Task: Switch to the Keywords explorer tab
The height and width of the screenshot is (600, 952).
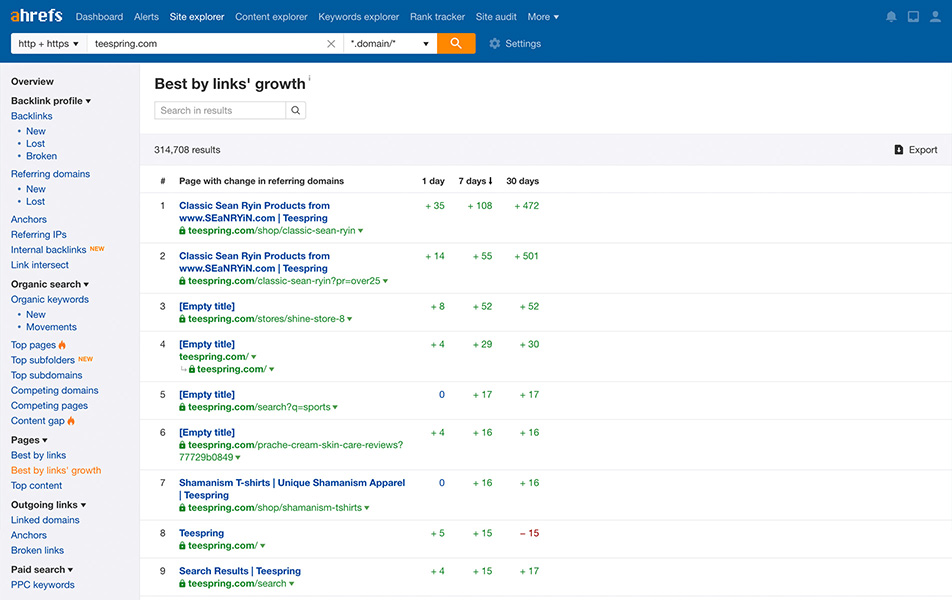Action: coord(358,16)
